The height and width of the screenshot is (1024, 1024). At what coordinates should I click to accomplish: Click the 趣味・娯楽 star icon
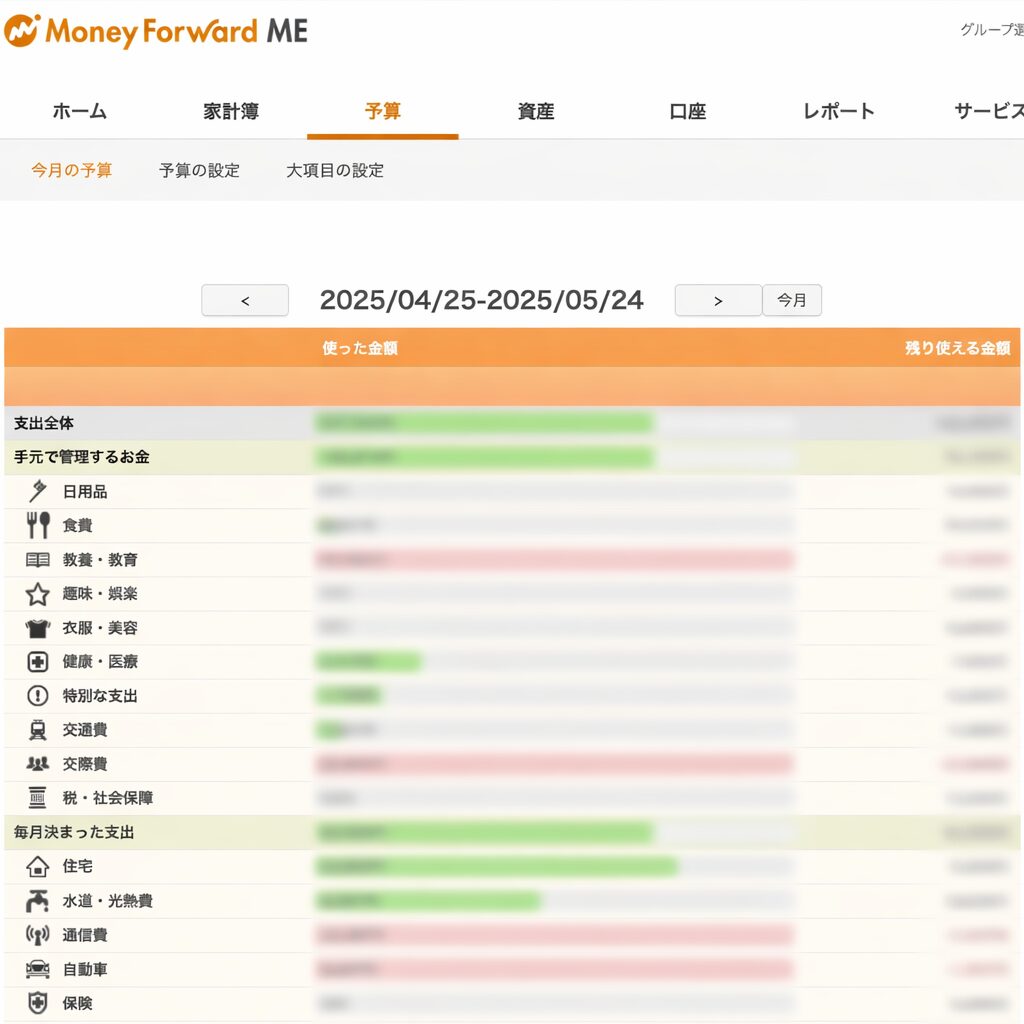pyautogui.click(x=38, y=594)
